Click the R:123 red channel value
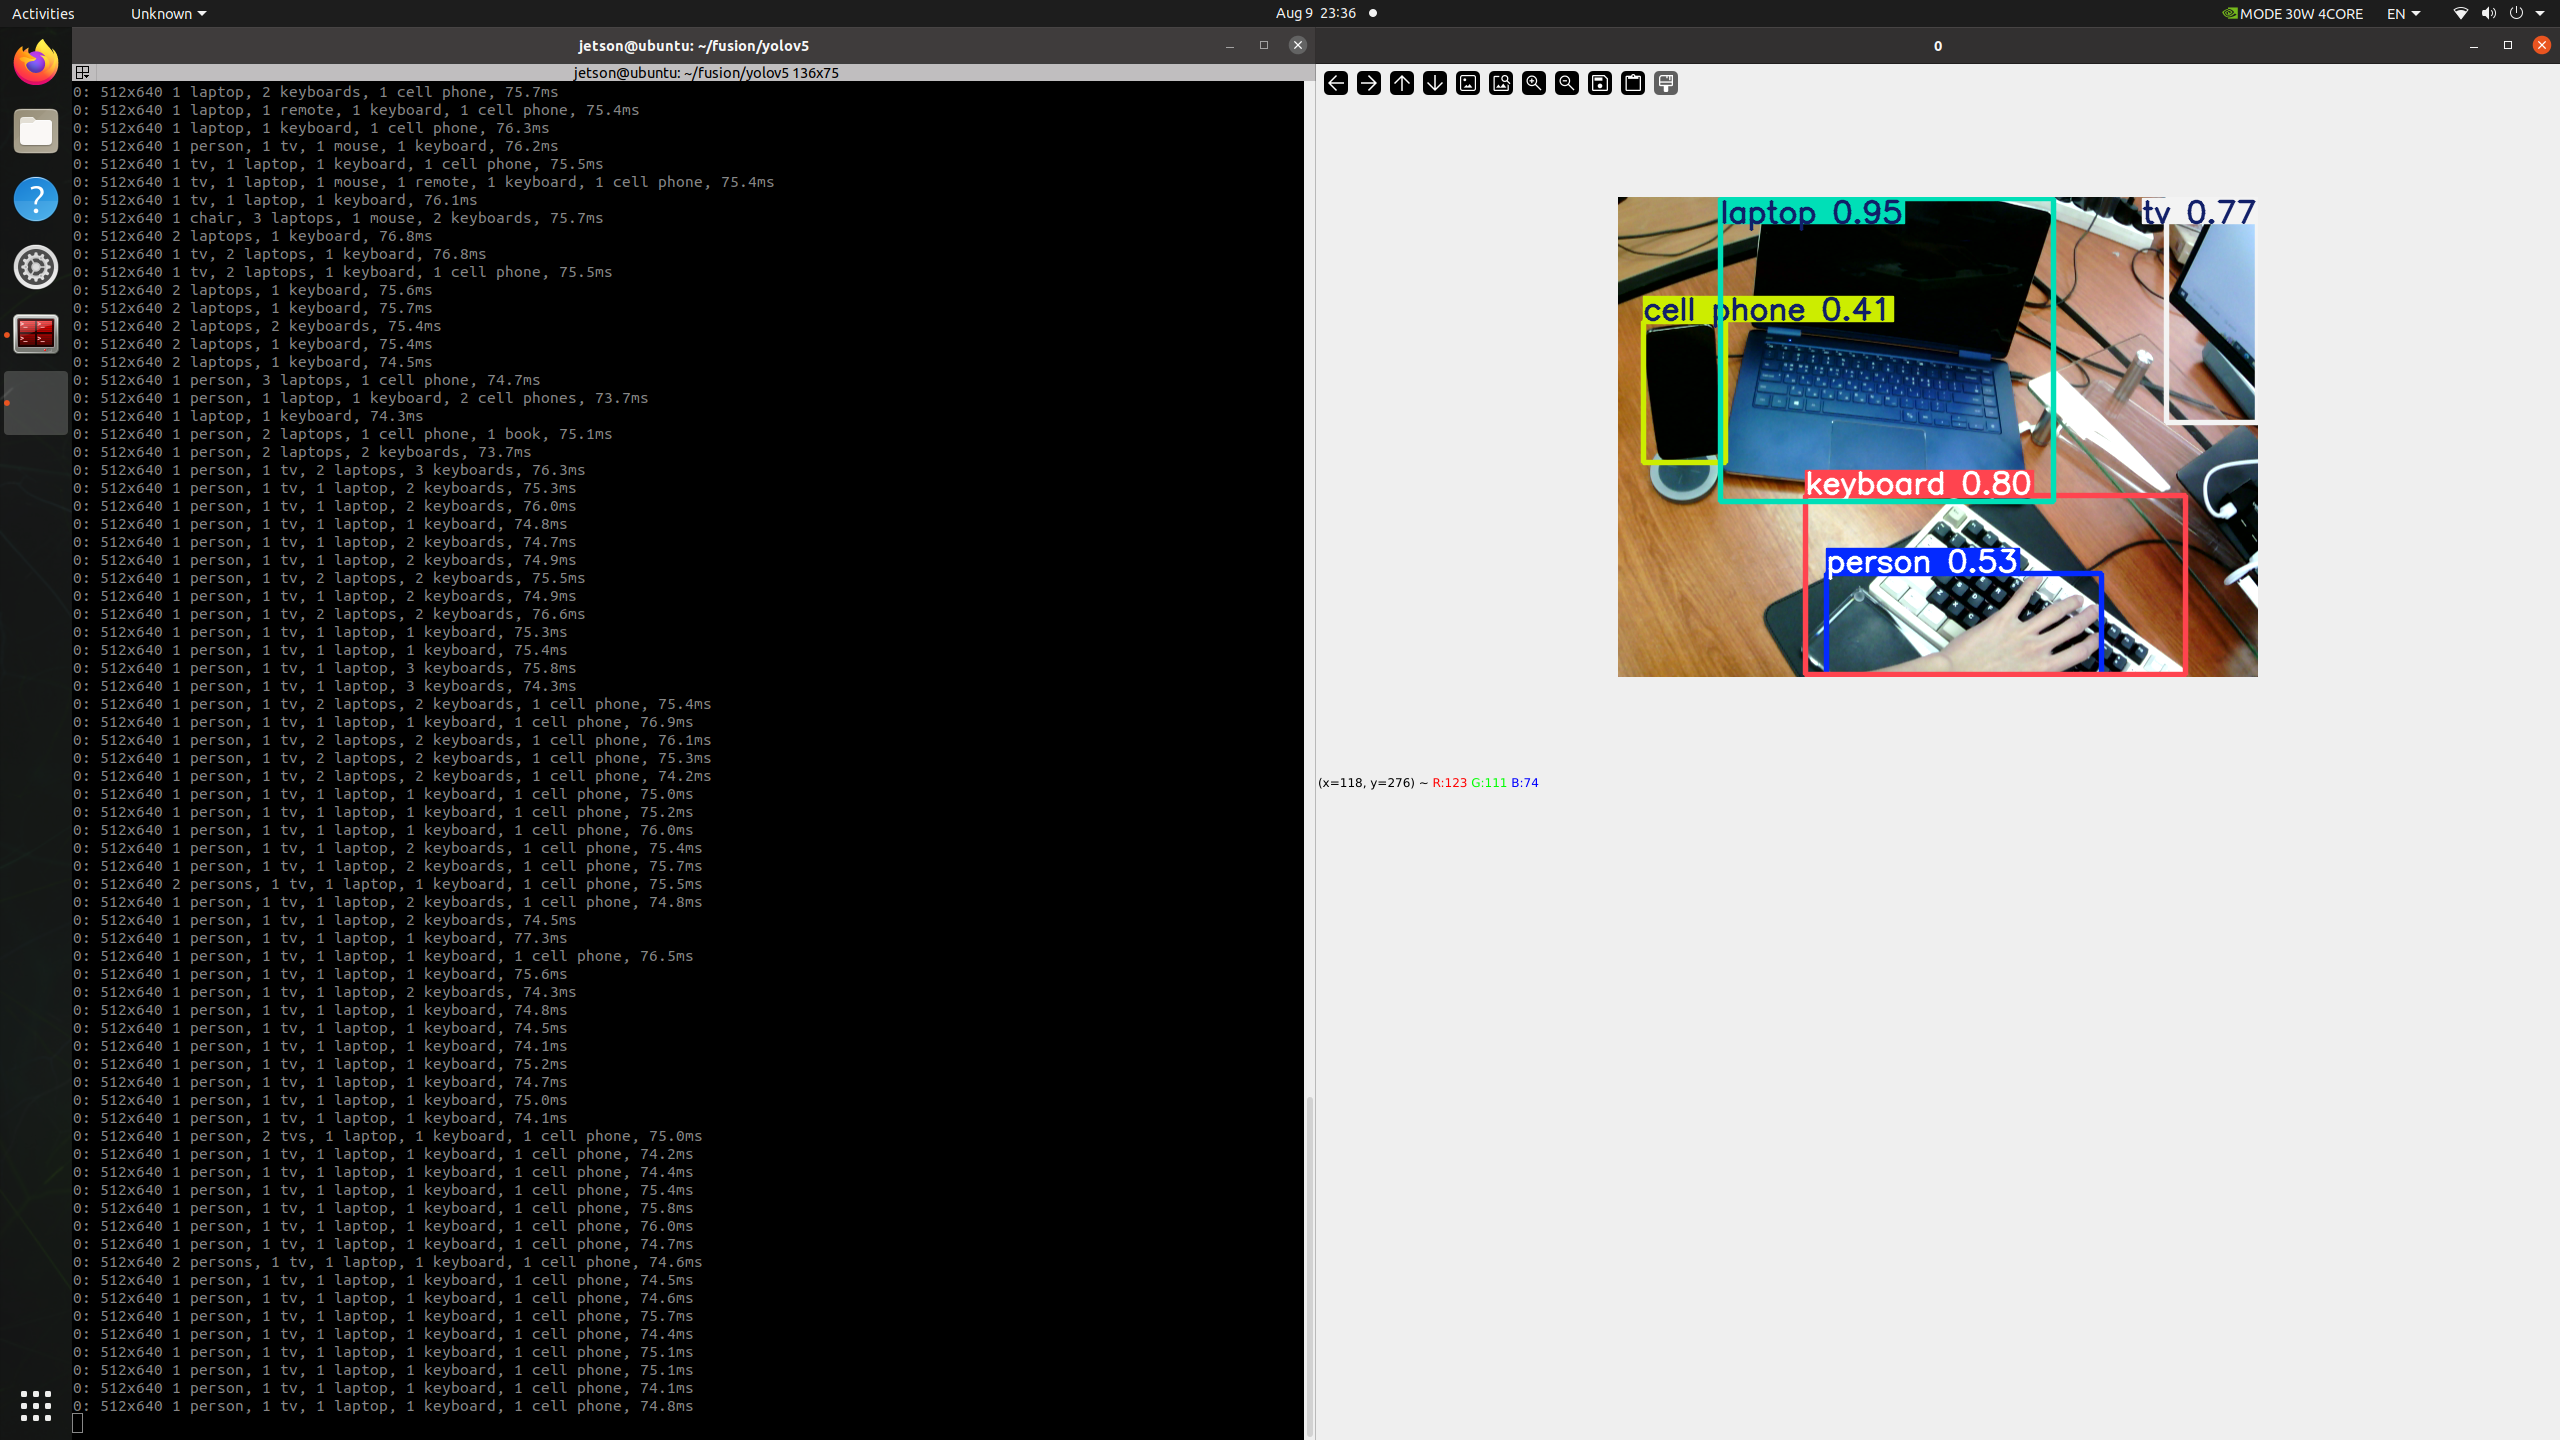This screenshot has width=2560, height=1440. click(x=1449, y=782)
